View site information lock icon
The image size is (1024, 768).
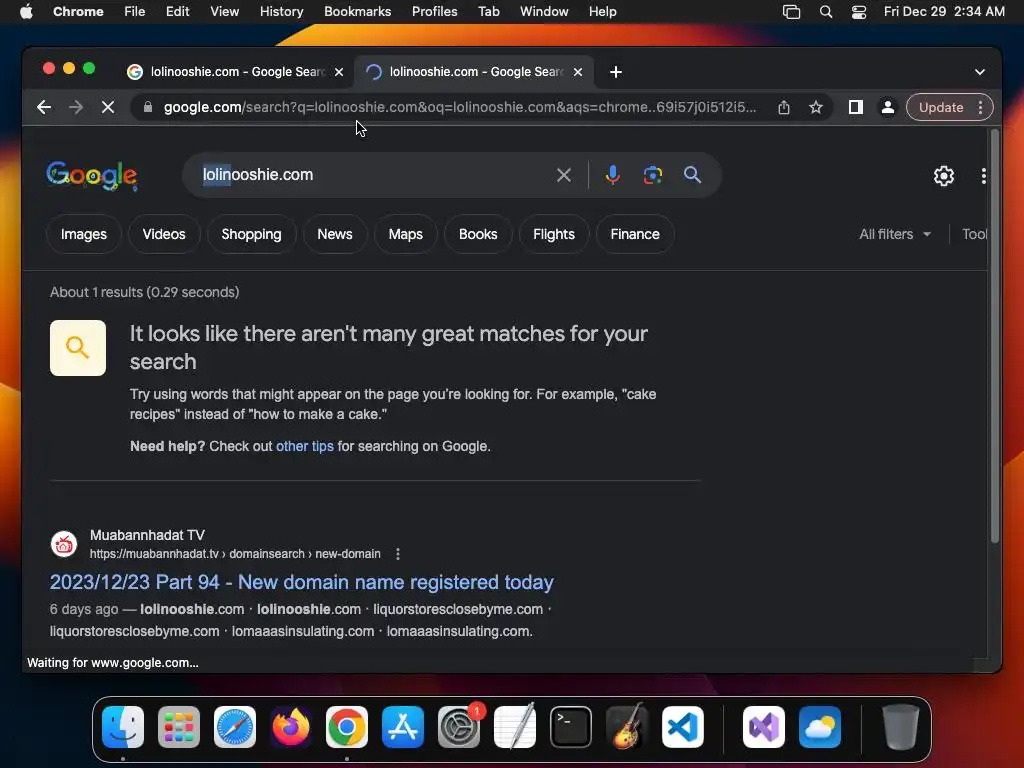pyautogui.click(x=148, y=107)
